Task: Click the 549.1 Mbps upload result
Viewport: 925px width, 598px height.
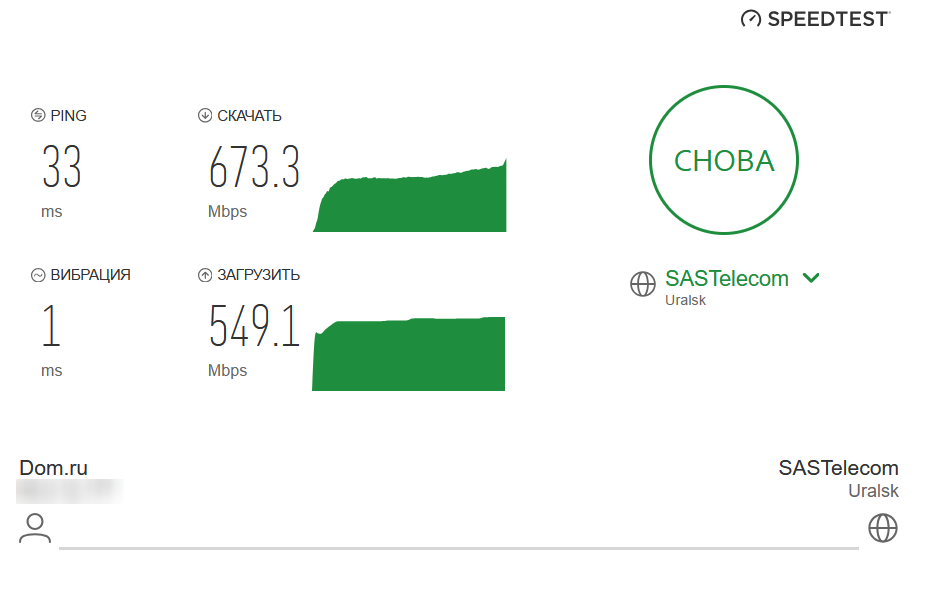Action: tap(254, 326)
